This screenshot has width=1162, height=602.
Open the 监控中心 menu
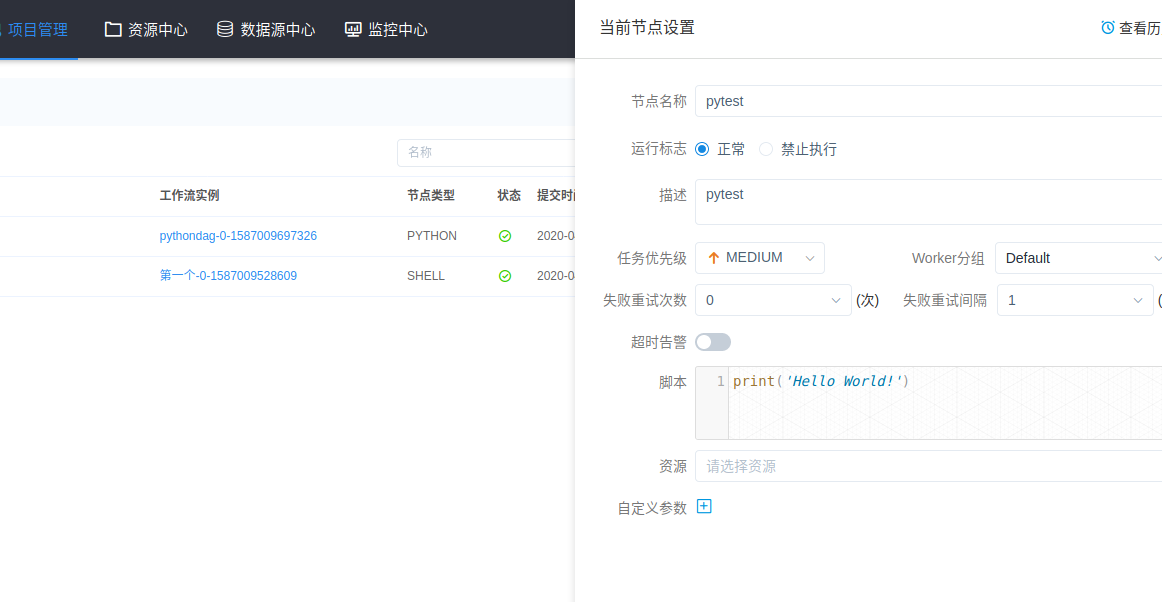[x=386, y=30]
